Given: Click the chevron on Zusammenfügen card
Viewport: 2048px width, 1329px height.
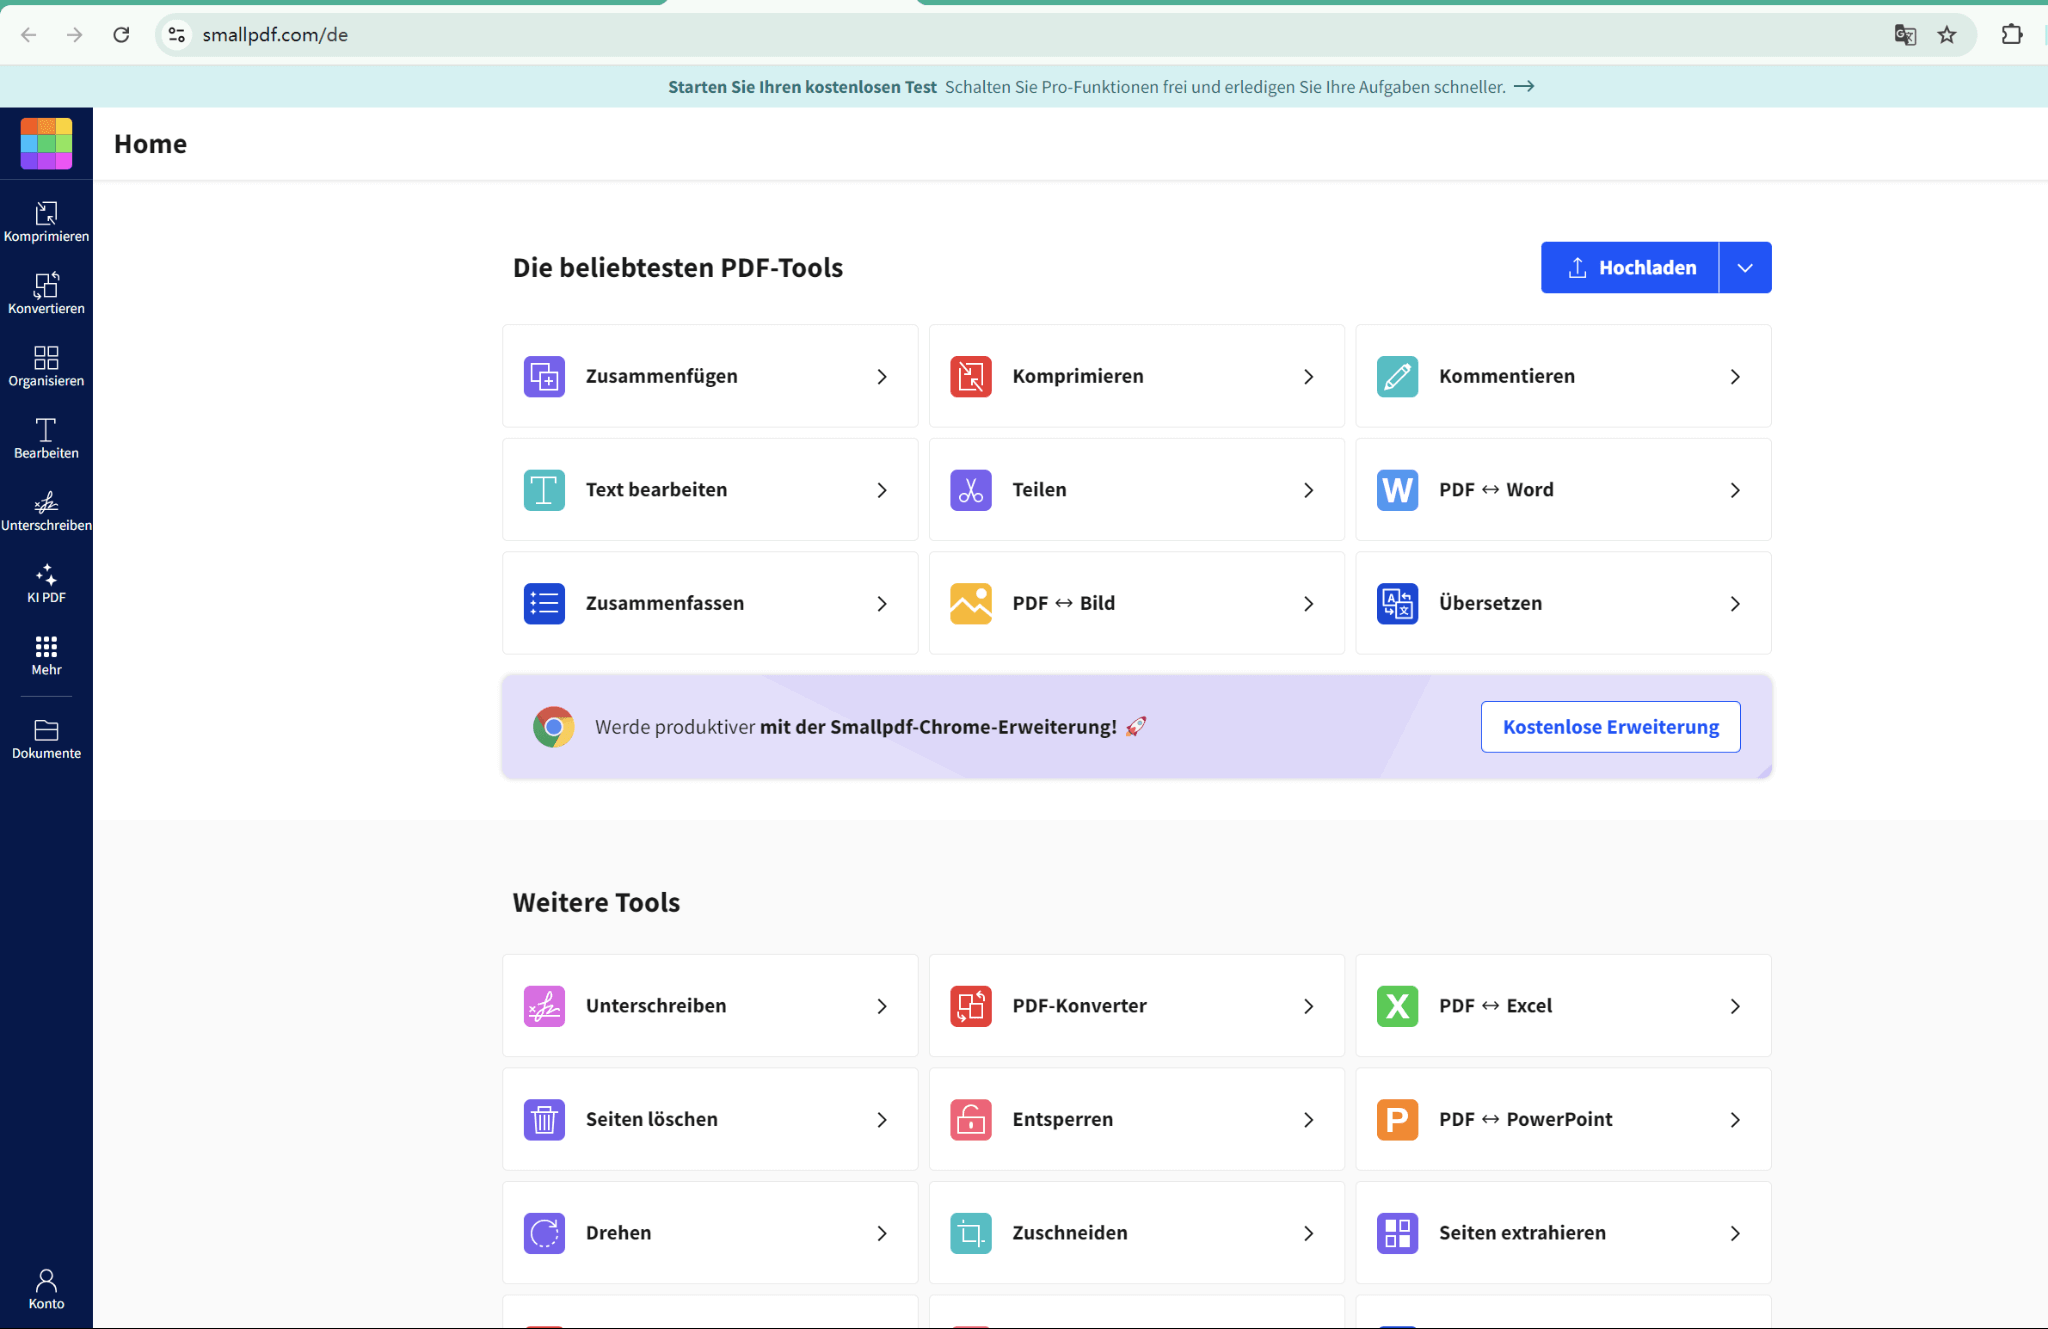Looking at the screenshot, I should coord(882,377).
